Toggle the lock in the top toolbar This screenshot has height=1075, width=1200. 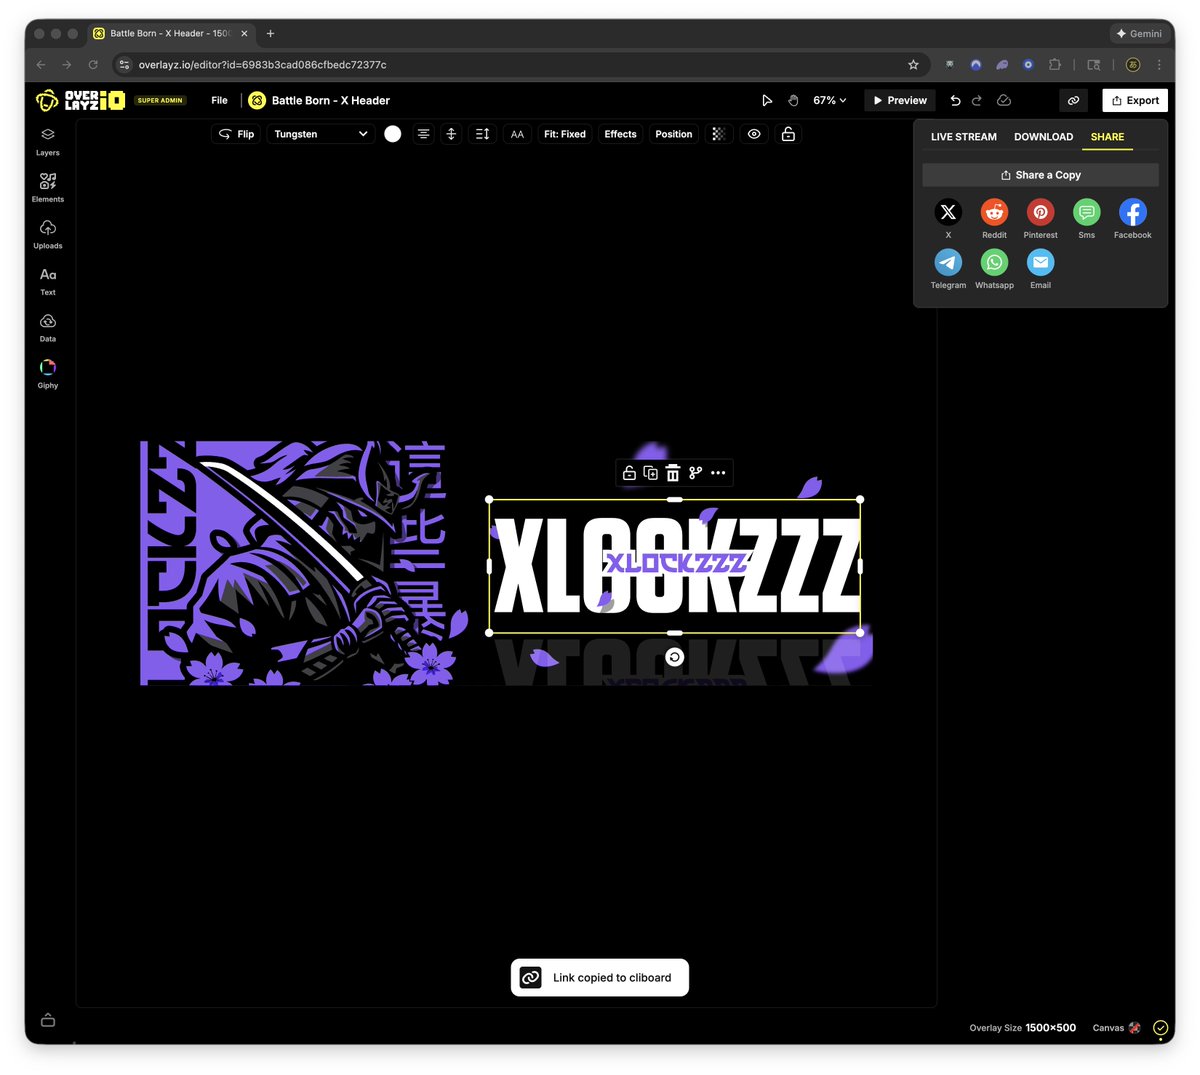[x=788, y=134]
